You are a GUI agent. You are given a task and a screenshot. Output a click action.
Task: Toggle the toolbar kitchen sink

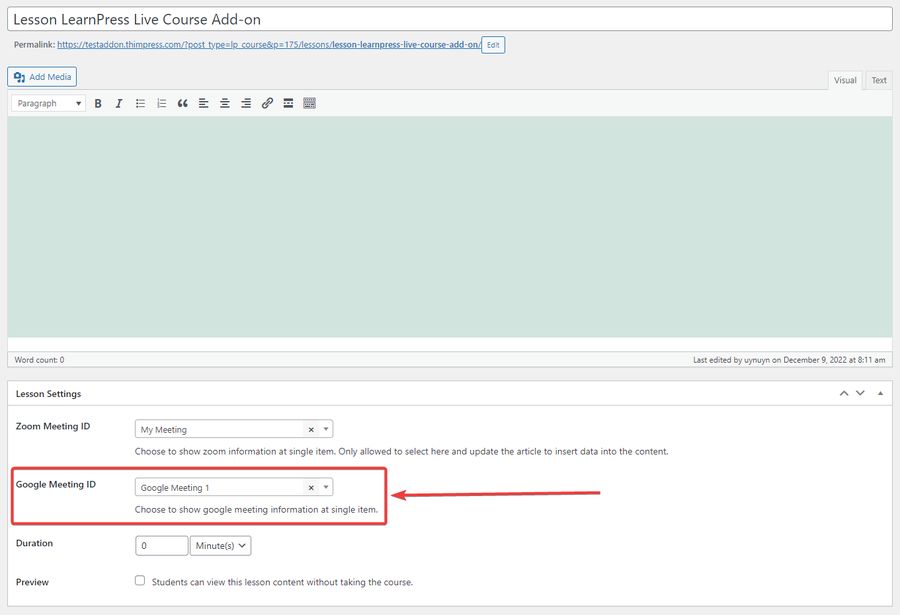tap(309, 103)
